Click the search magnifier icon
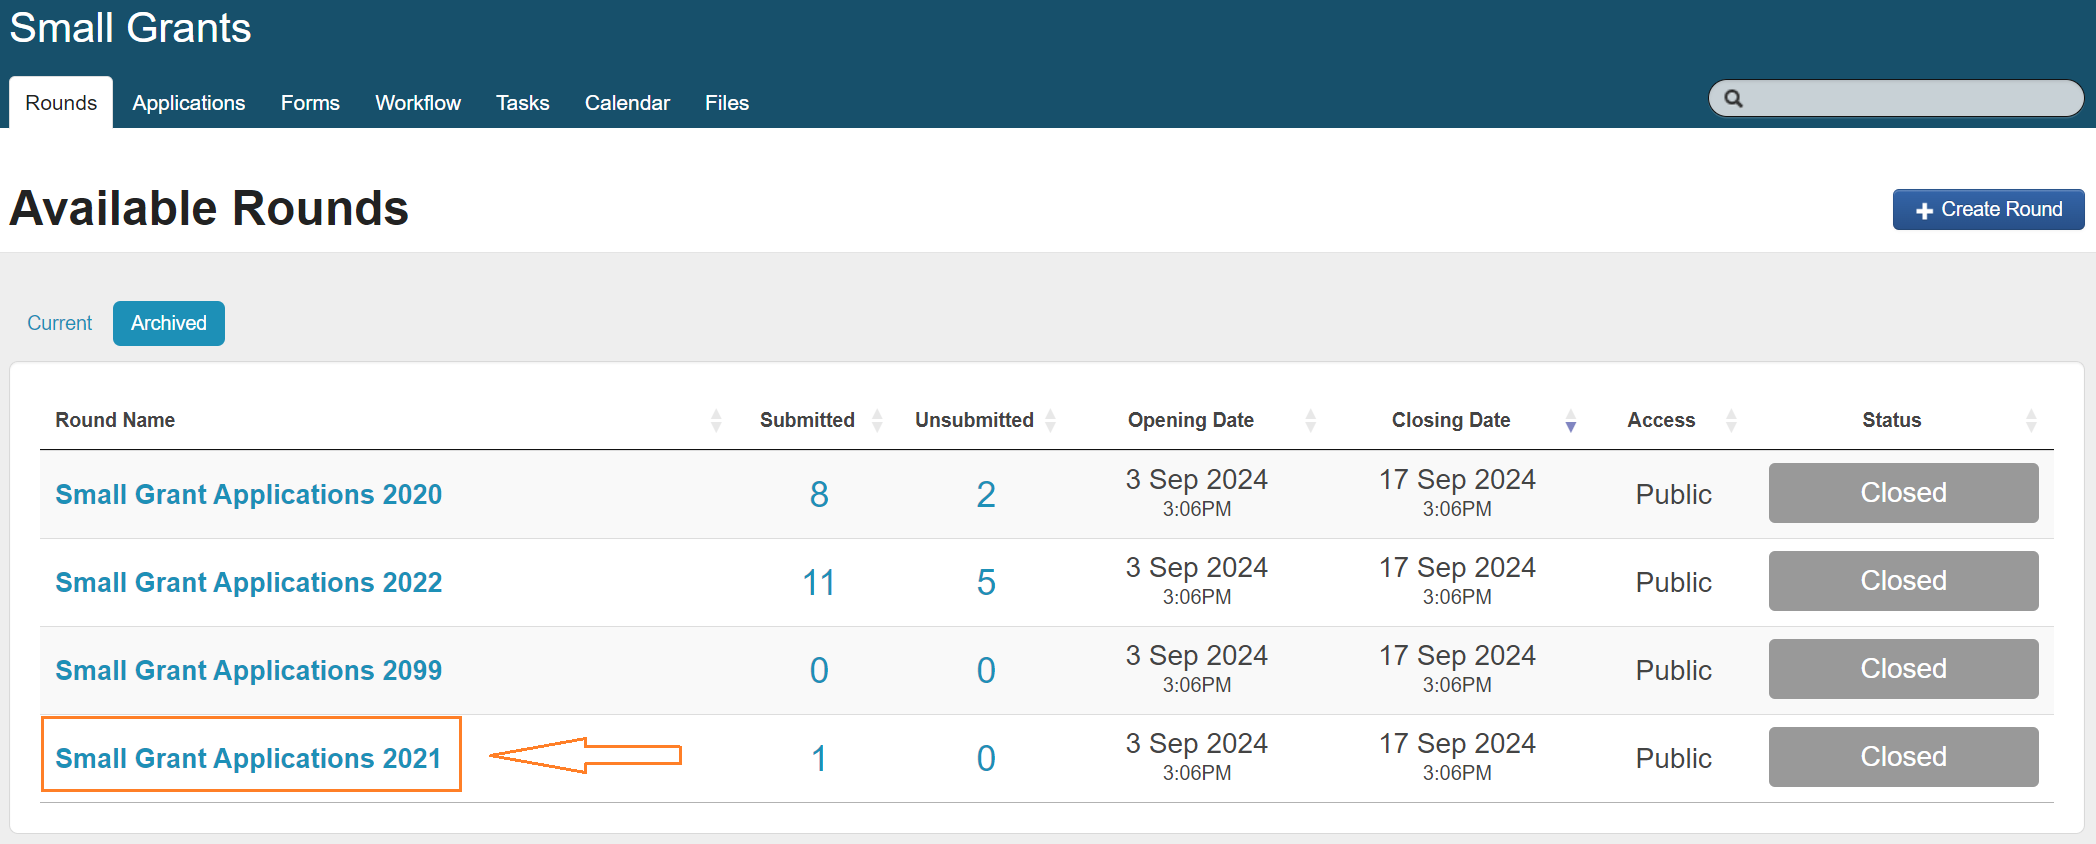 point(1734,99)
